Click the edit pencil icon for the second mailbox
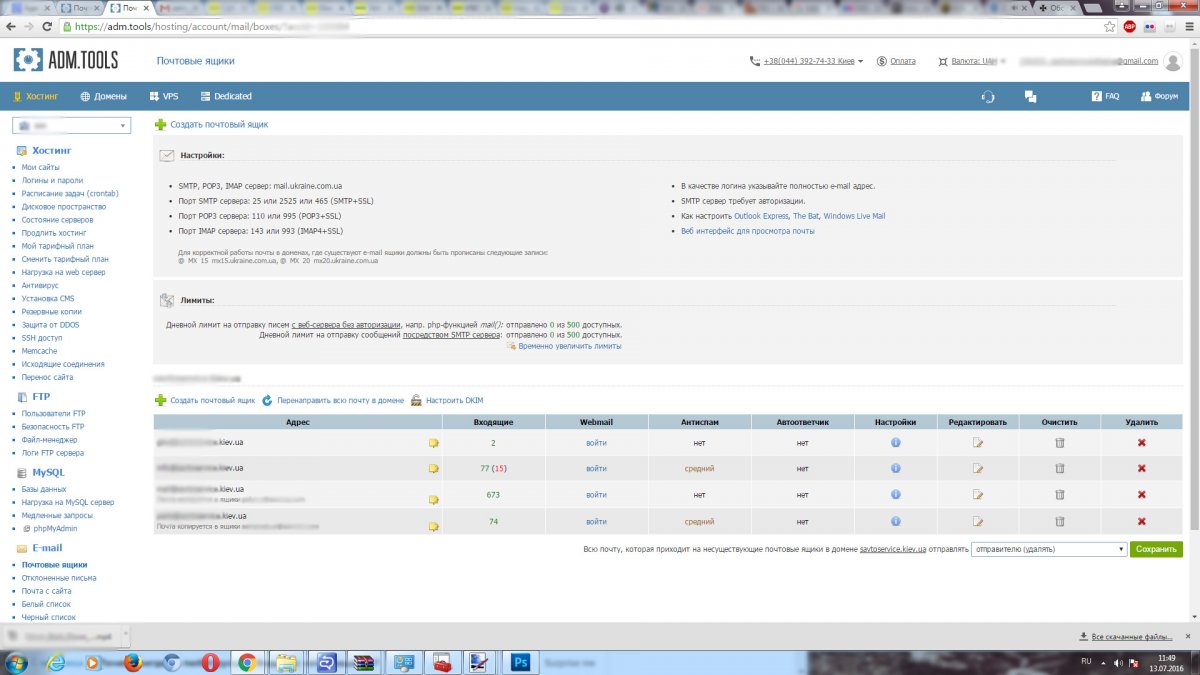This screenshot has height=675, width=1200. coord(978,468)
